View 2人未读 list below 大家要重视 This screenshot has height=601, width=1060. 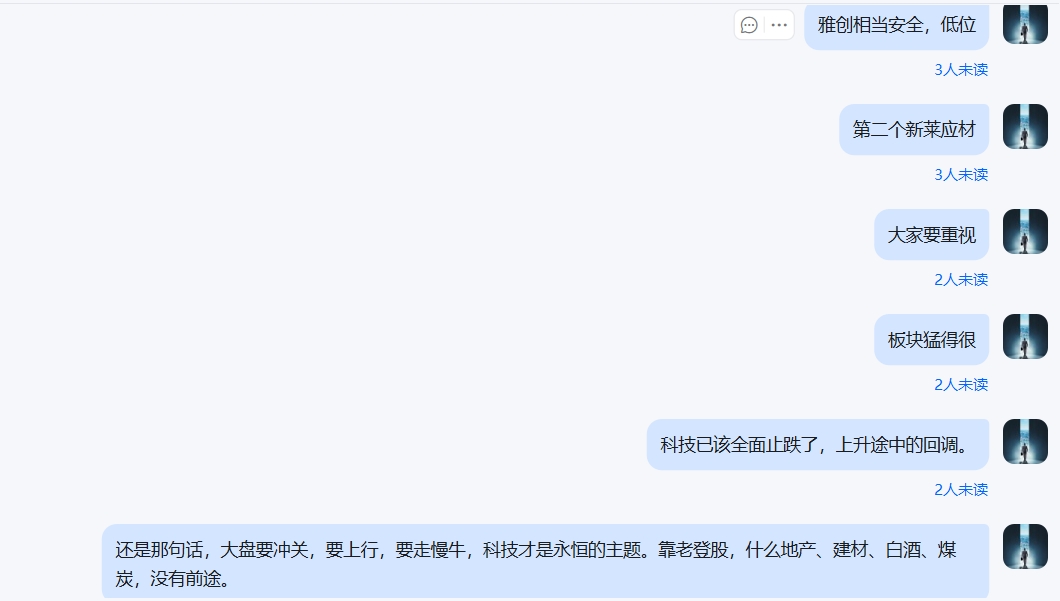coord(961,279)
